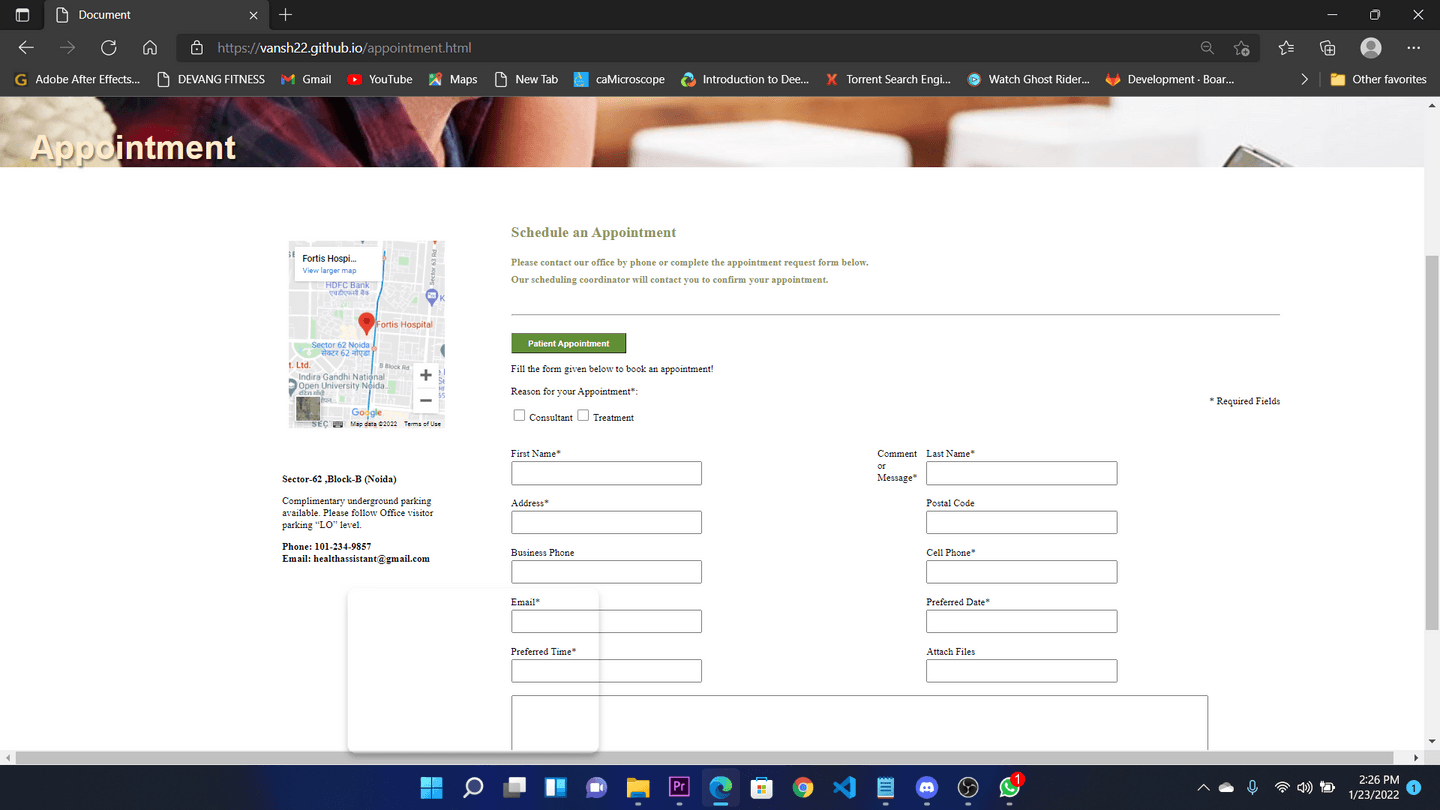
Task: Open File Explorer from taskbar
Action: click(x=638, y=788)
